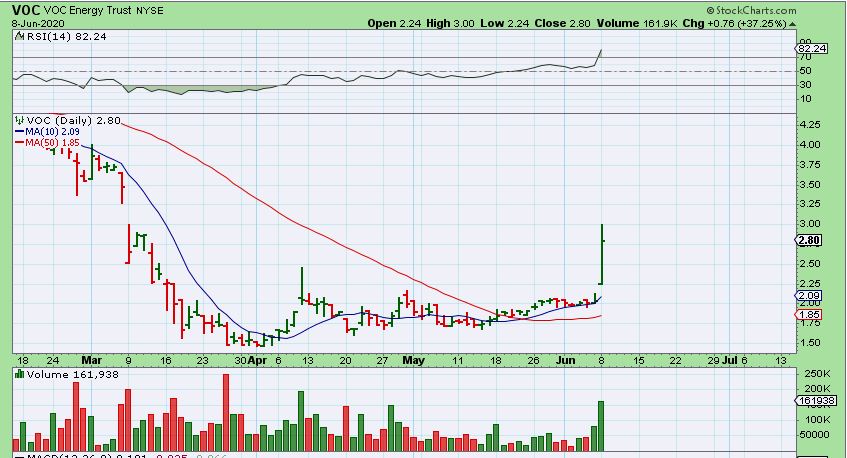This screenshot has width=847, height=458.
Task: Select the MA(50) red line swatch
Action: point(19,143)
